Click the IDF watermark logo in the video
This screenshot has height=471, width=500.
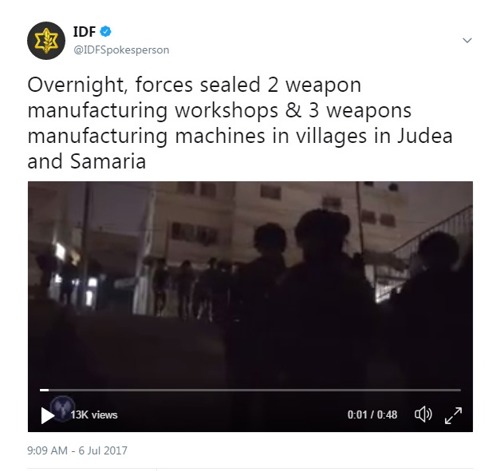click(63, 407)
